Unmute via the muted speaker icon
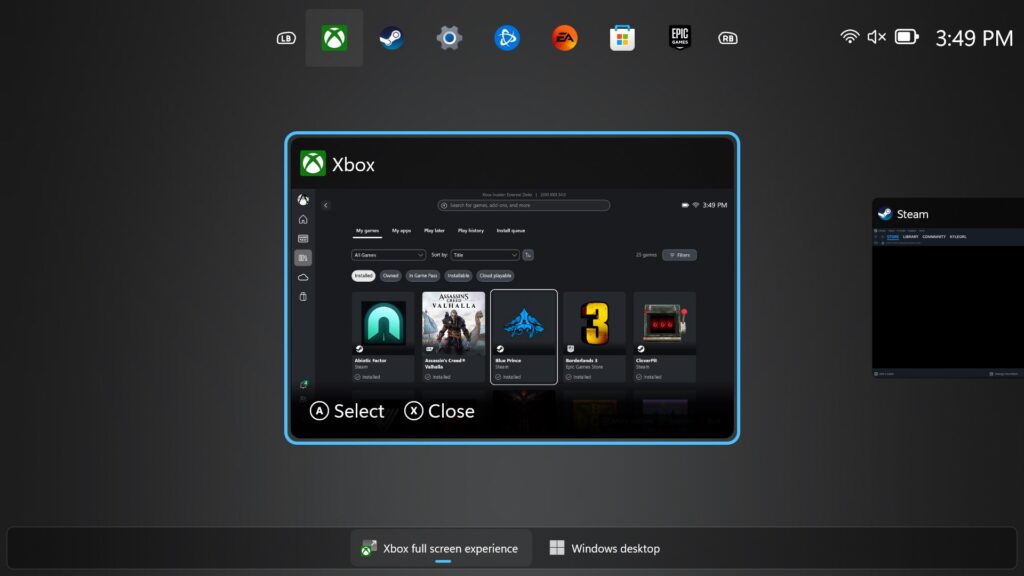Viewport: 1024px width, 576px height. [x=877, y=37]
